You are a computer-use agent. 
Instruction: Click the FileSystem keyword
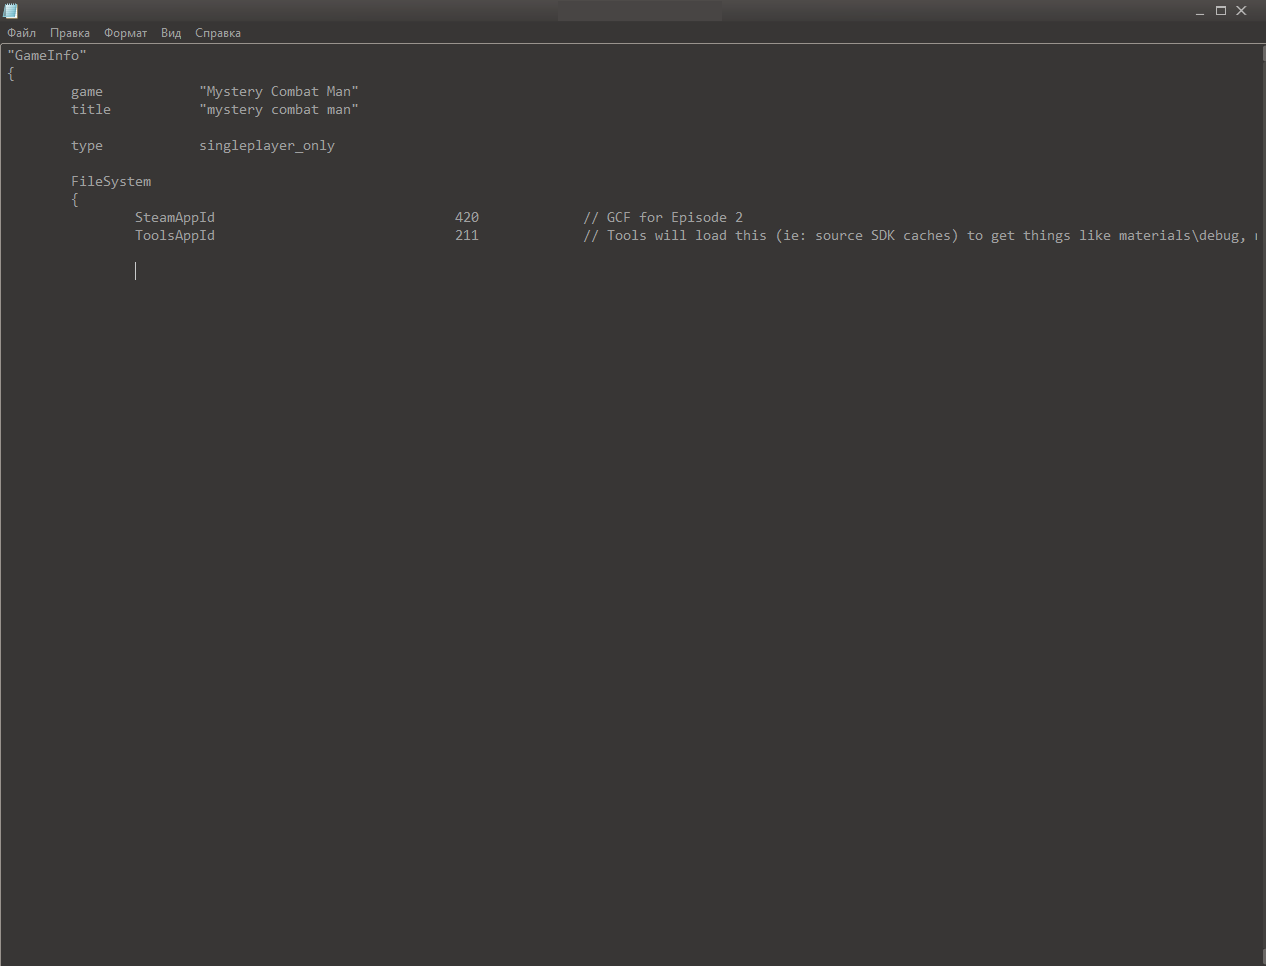pyautogui.click(x=111, y=181)
